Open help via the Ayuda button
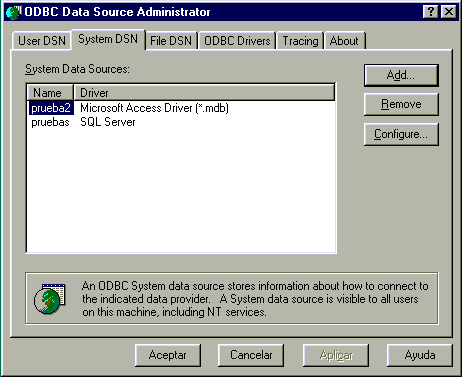Screen dimensions: 462x377 420,355
